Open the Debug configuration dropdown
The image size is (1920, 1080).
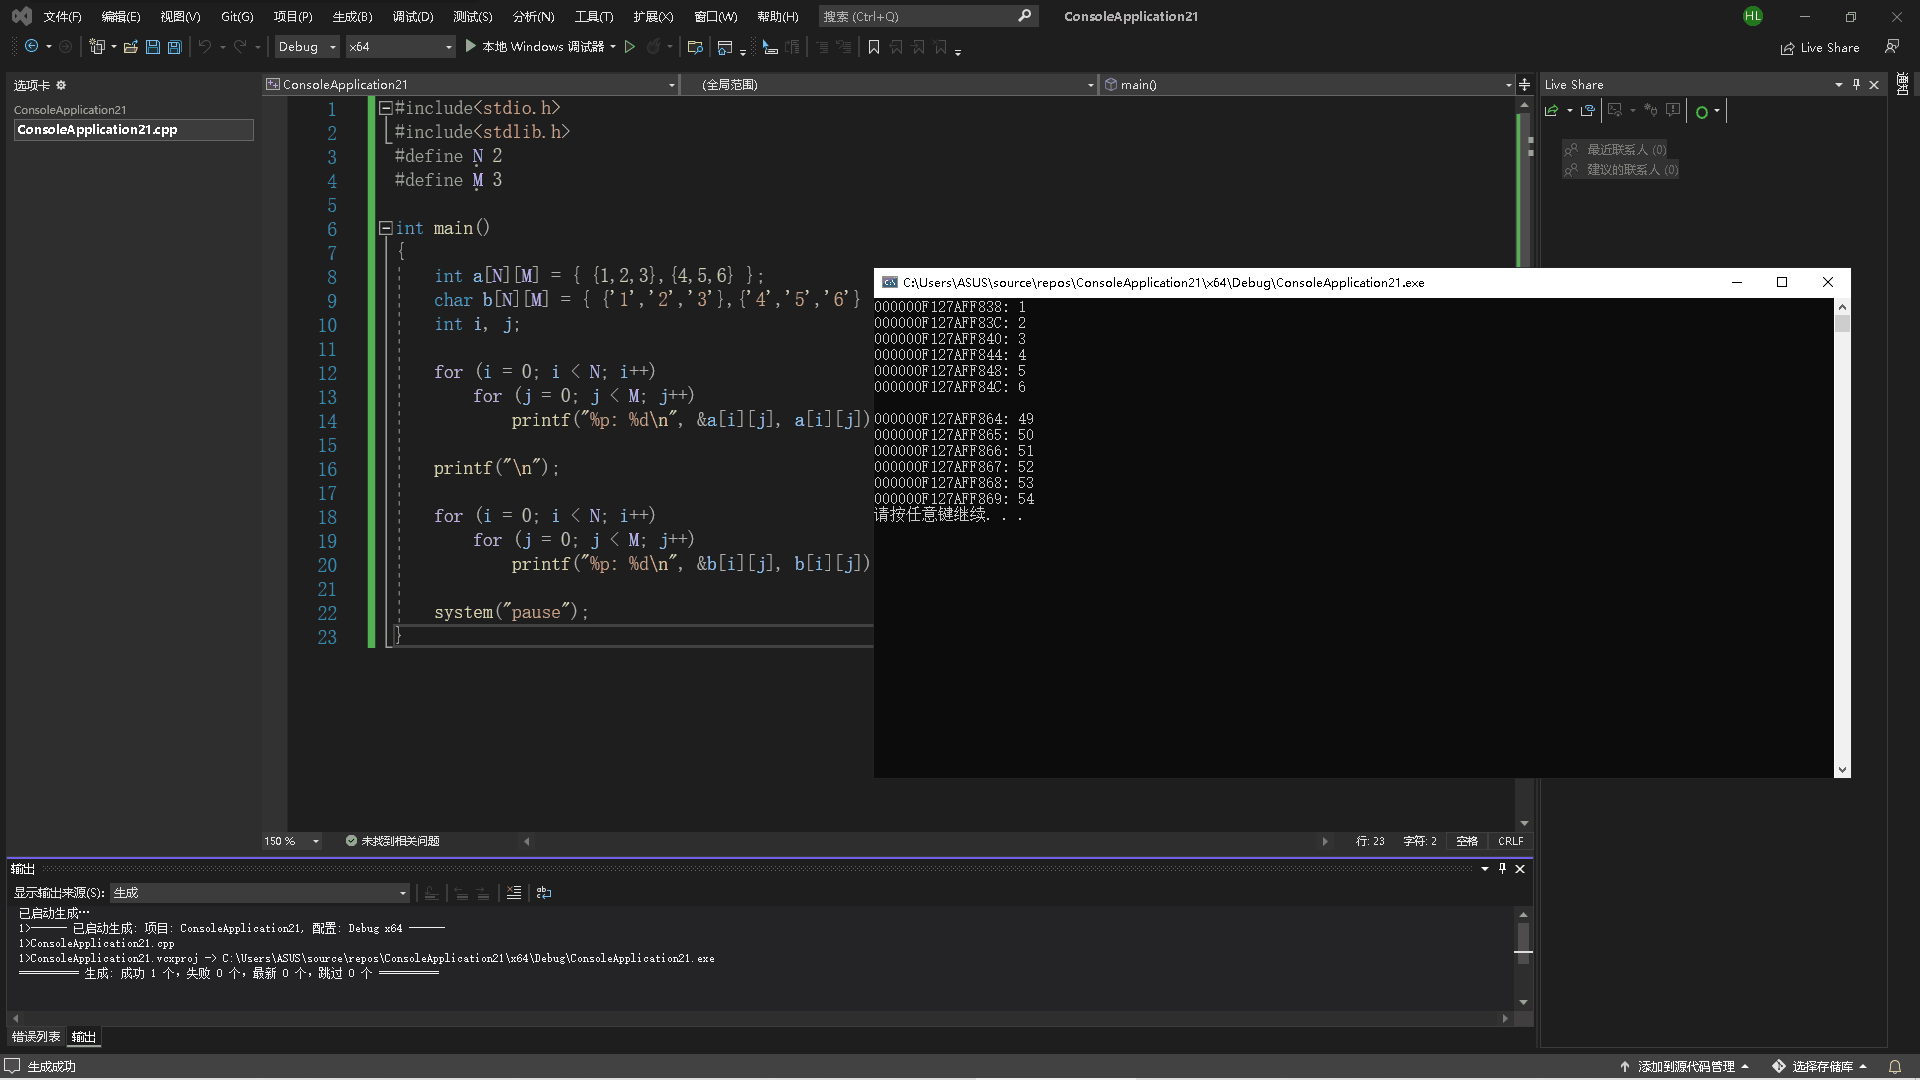[x=307, y=47]
